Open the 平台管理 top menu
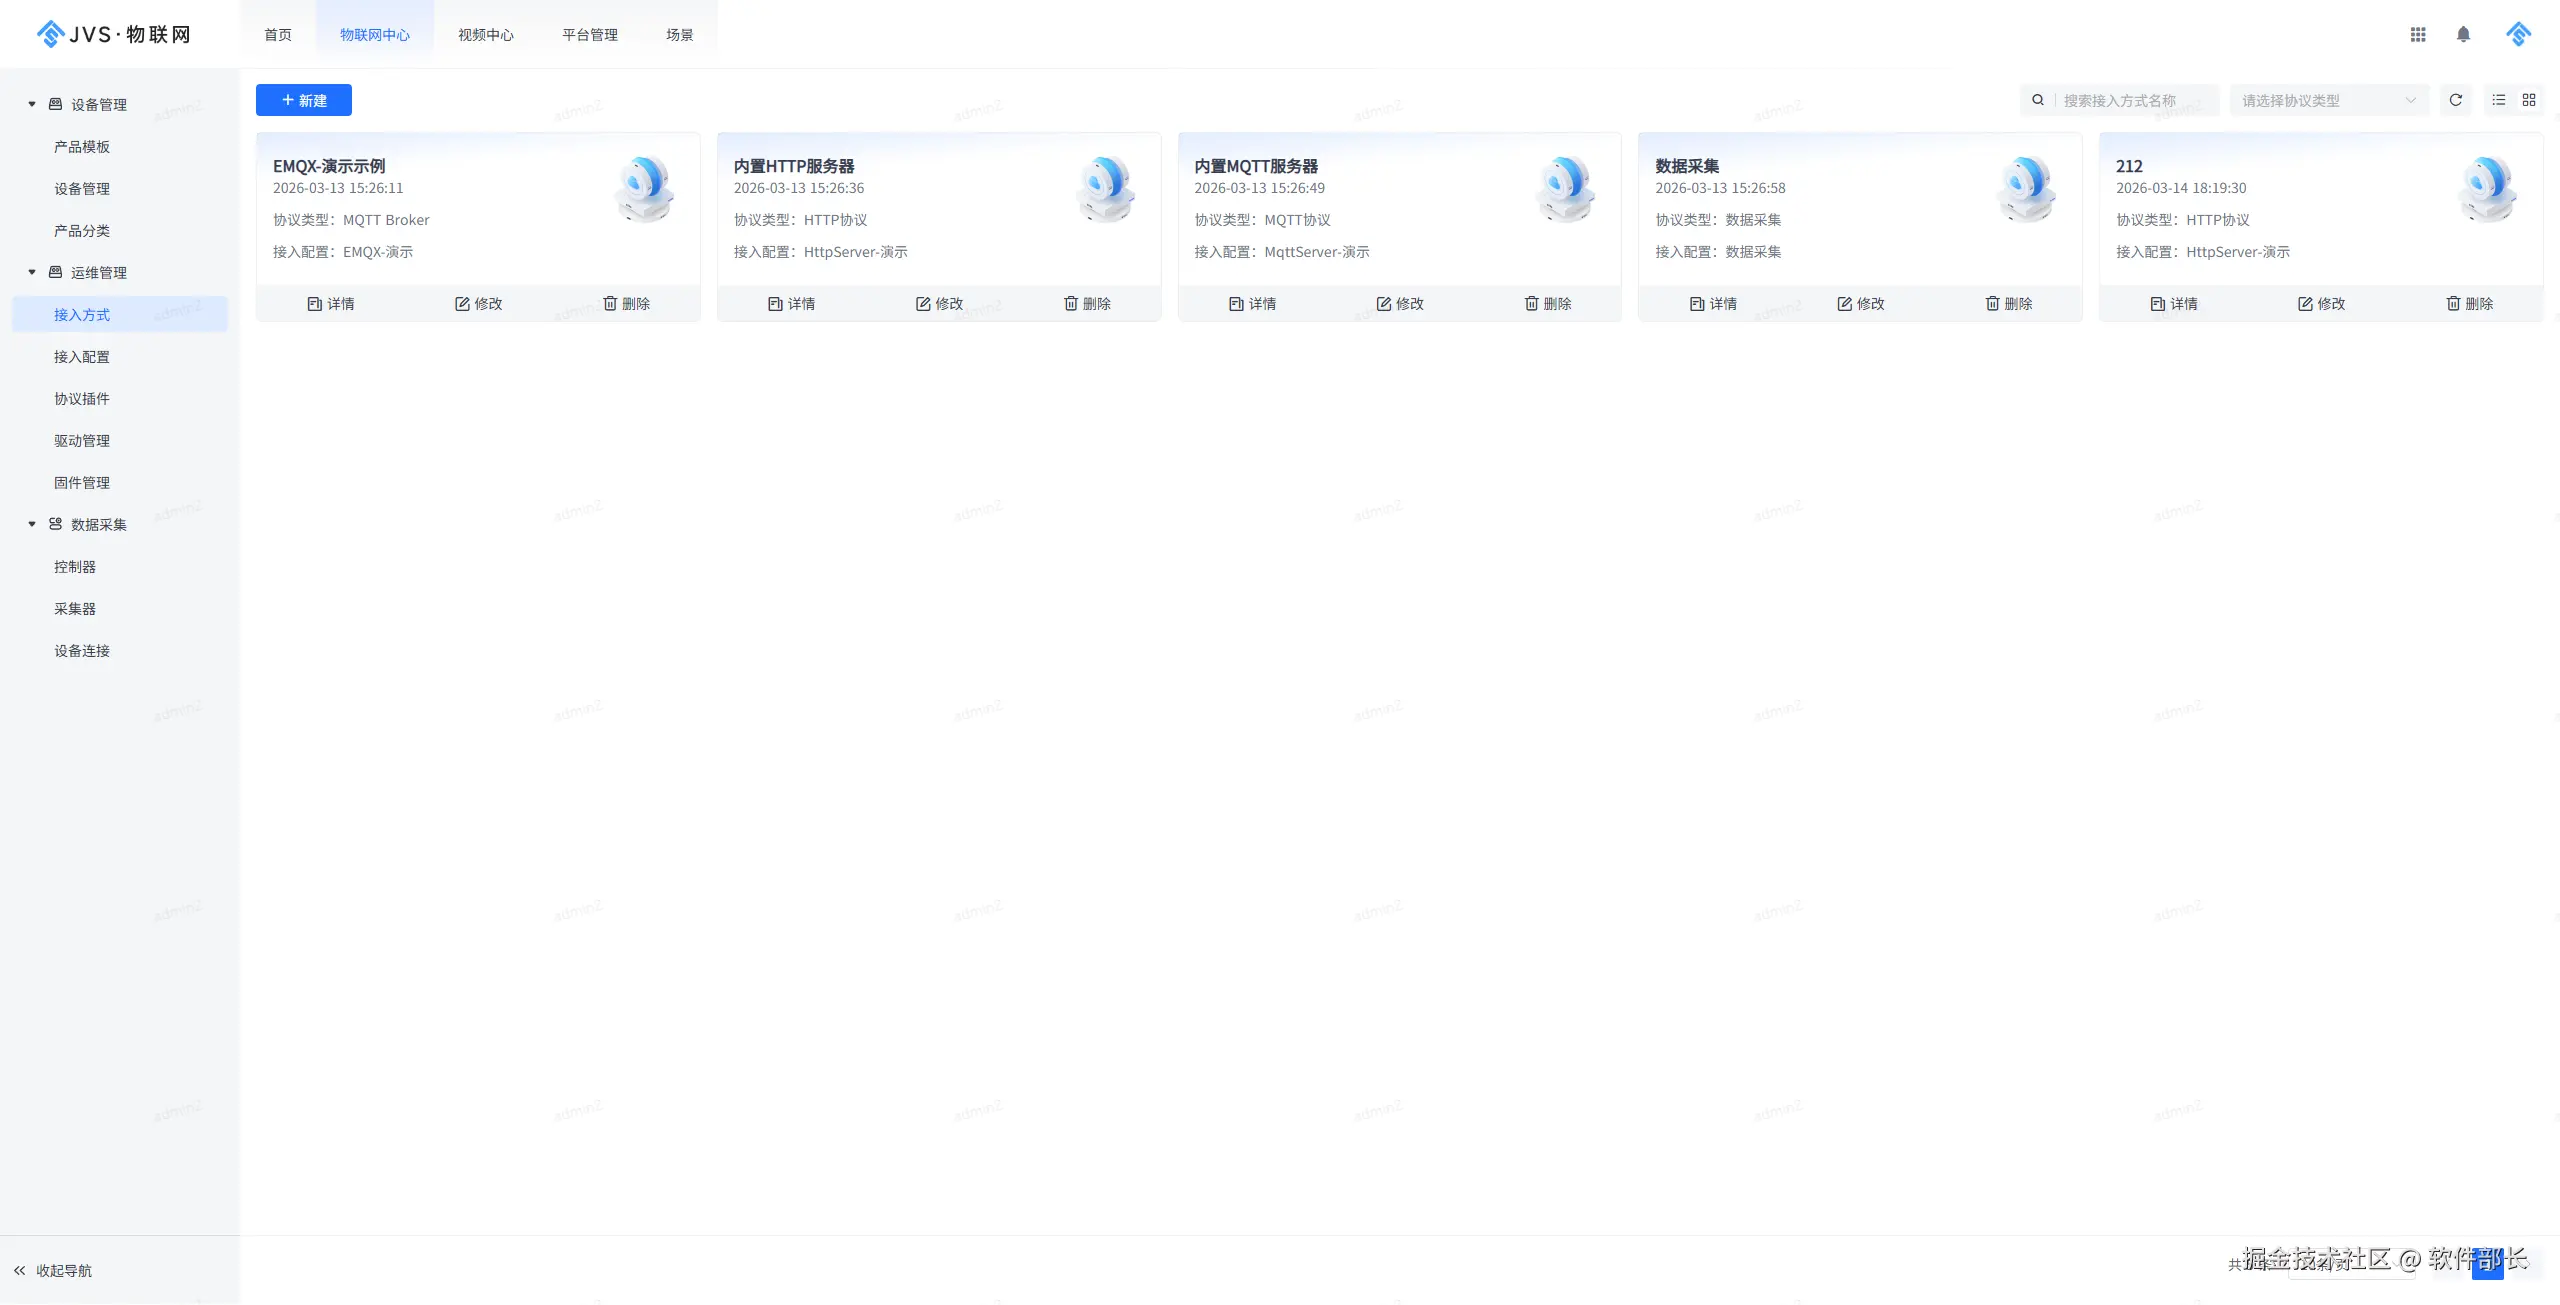This screenshot has width=2560, height=1305. 590,35
